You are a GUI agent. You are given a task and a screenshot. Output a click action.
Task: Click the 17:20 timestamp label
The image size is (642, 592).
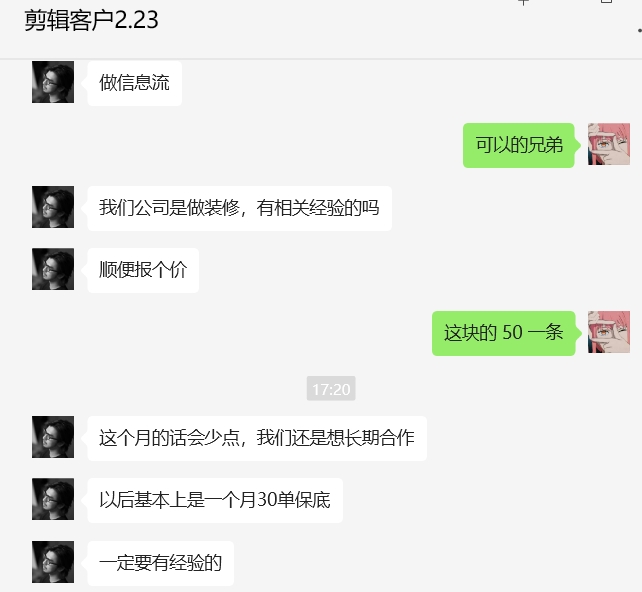pyautogui.click(x=331, y=389)
